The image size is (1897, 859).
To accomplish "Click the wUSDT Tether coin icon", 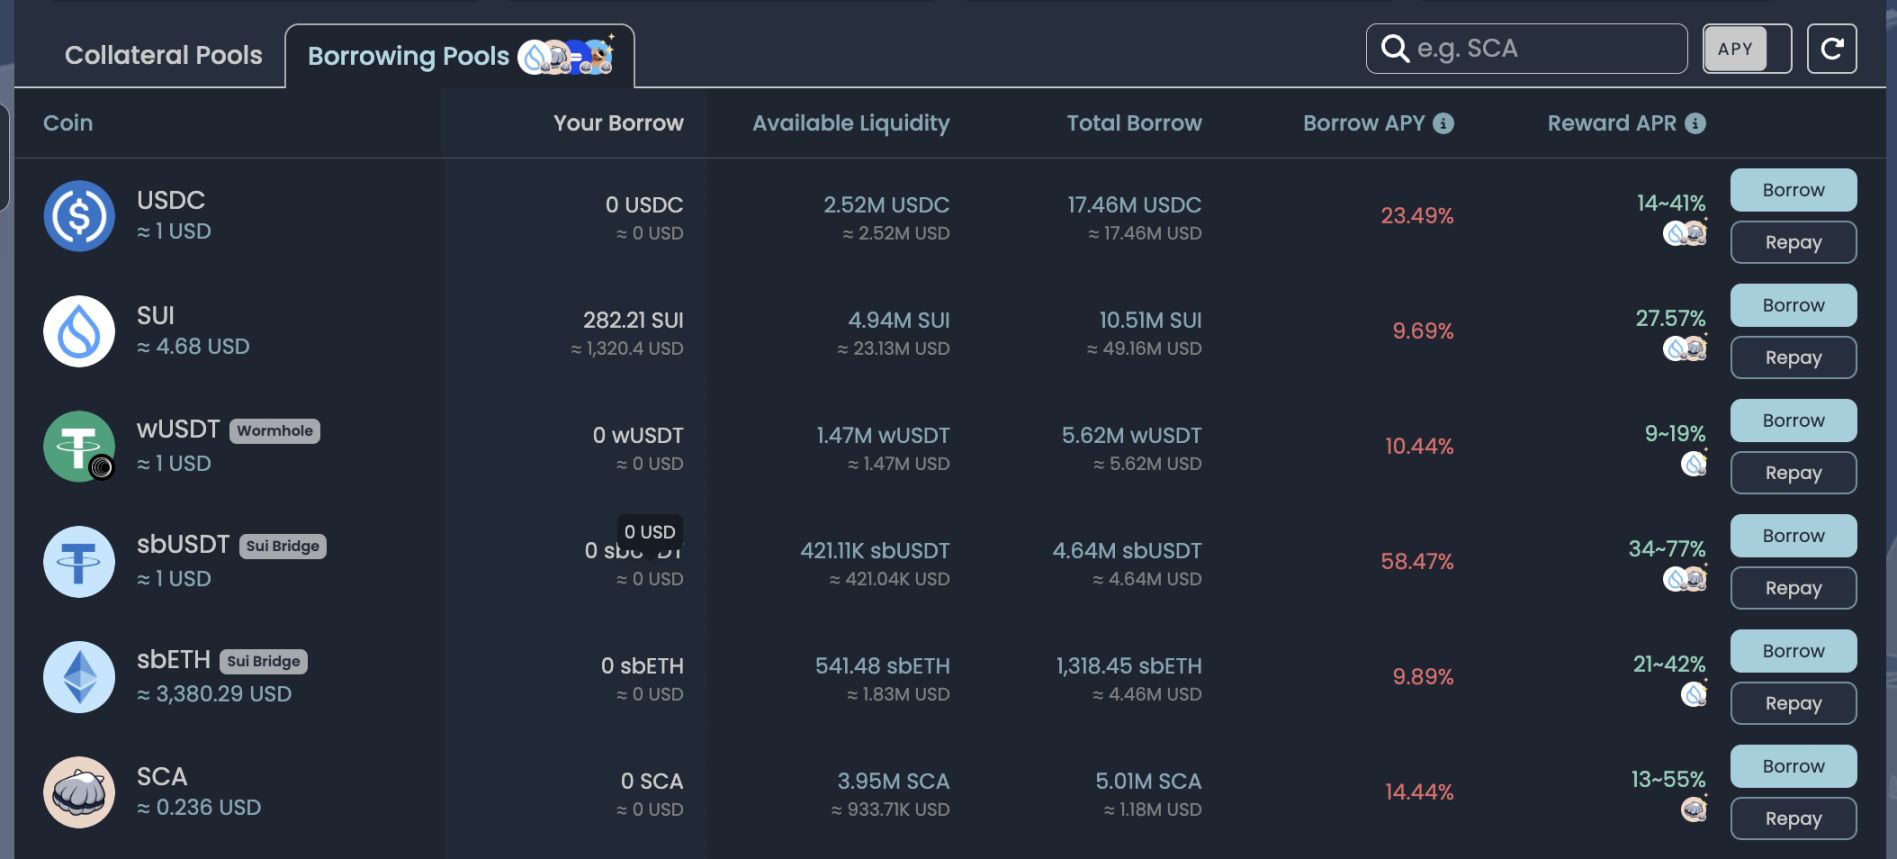I will pyautogui.click(x=79, y=446).
